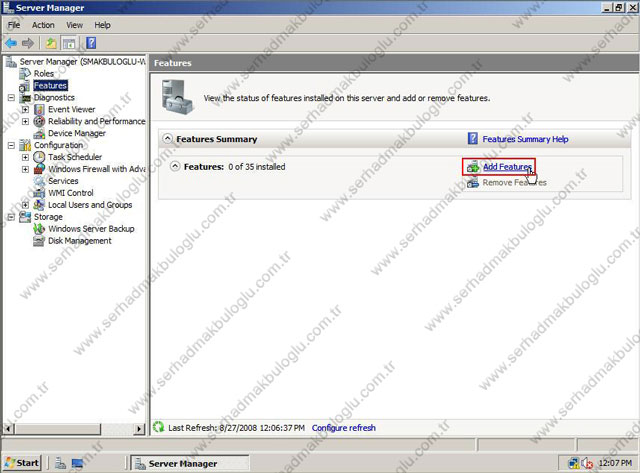Screen dimensions: 640x473
Task: Click the Back arrow toolbar icon
Action: pos(11,43)
